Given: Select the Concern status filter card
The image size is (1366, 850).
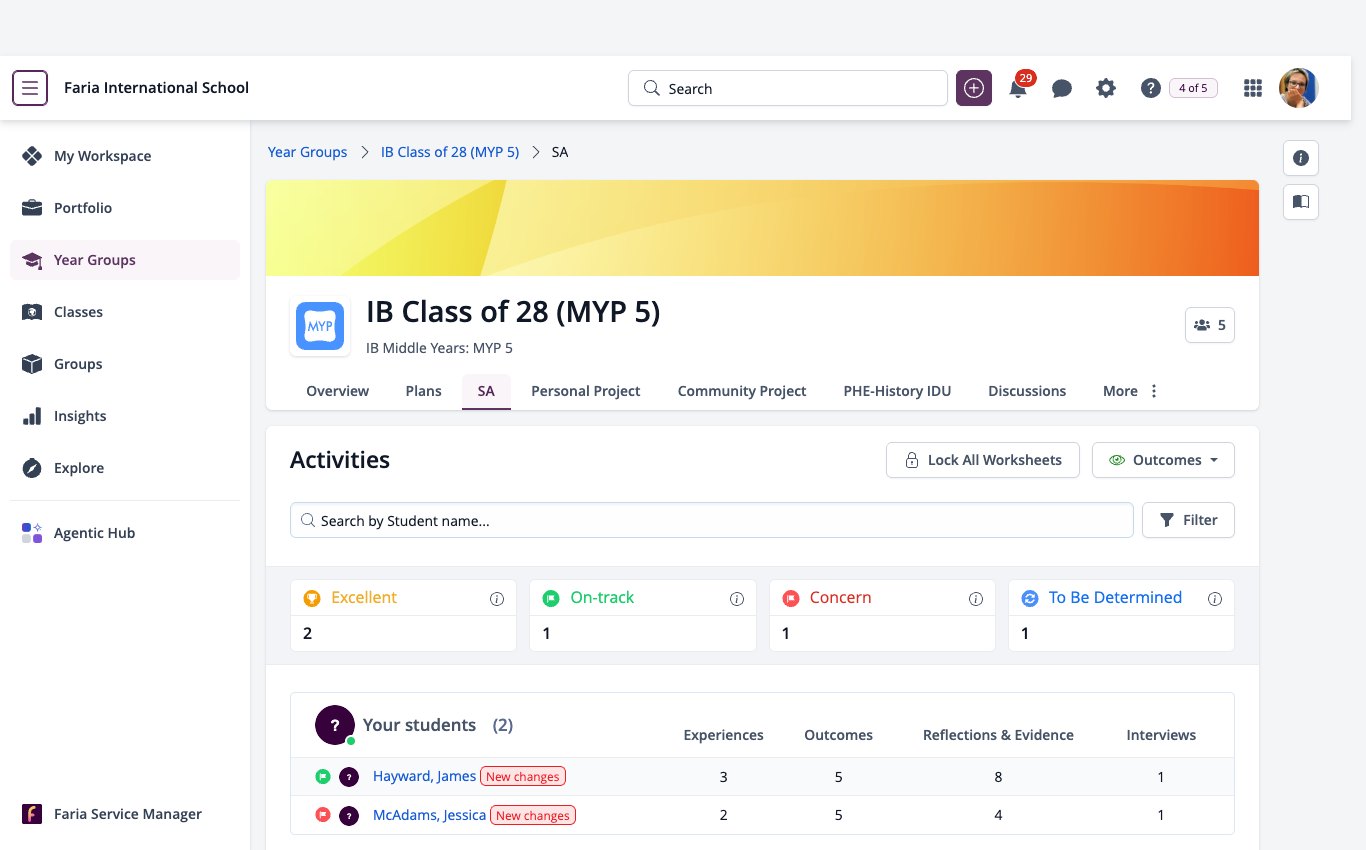Looking at the screenshot, I should pos(882,616).
